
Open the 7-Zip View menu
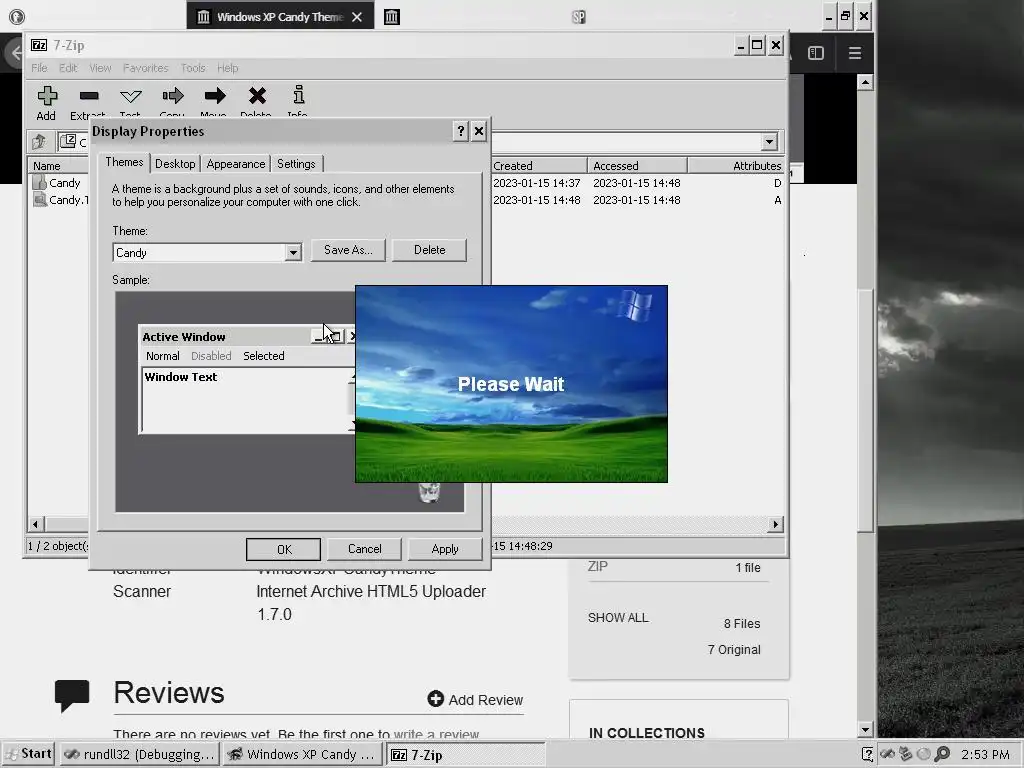(100, 68)
